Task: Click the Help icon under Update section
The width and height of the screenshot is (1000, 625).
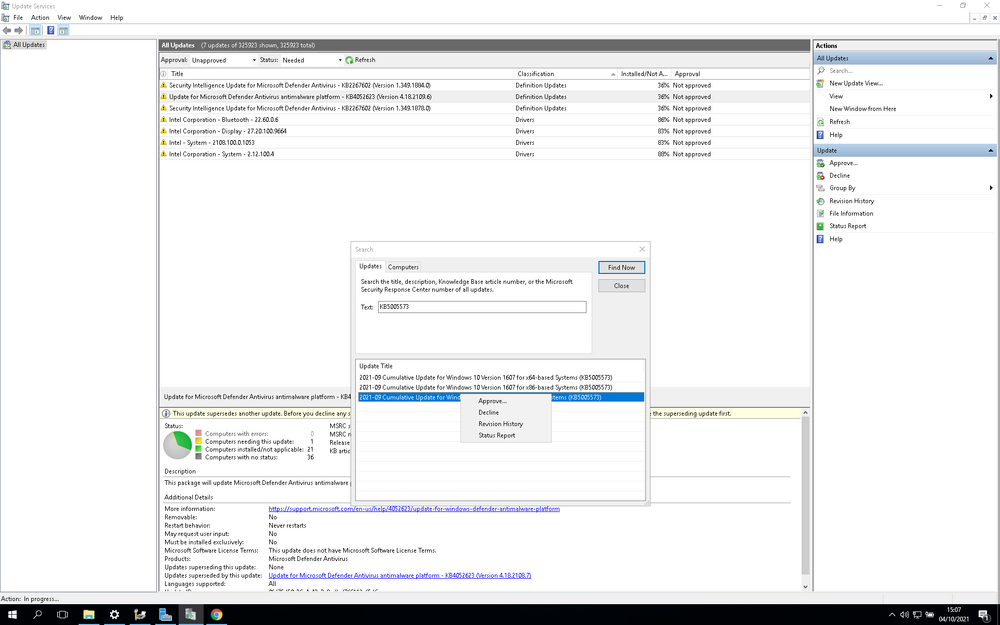Action: point(821,239)
